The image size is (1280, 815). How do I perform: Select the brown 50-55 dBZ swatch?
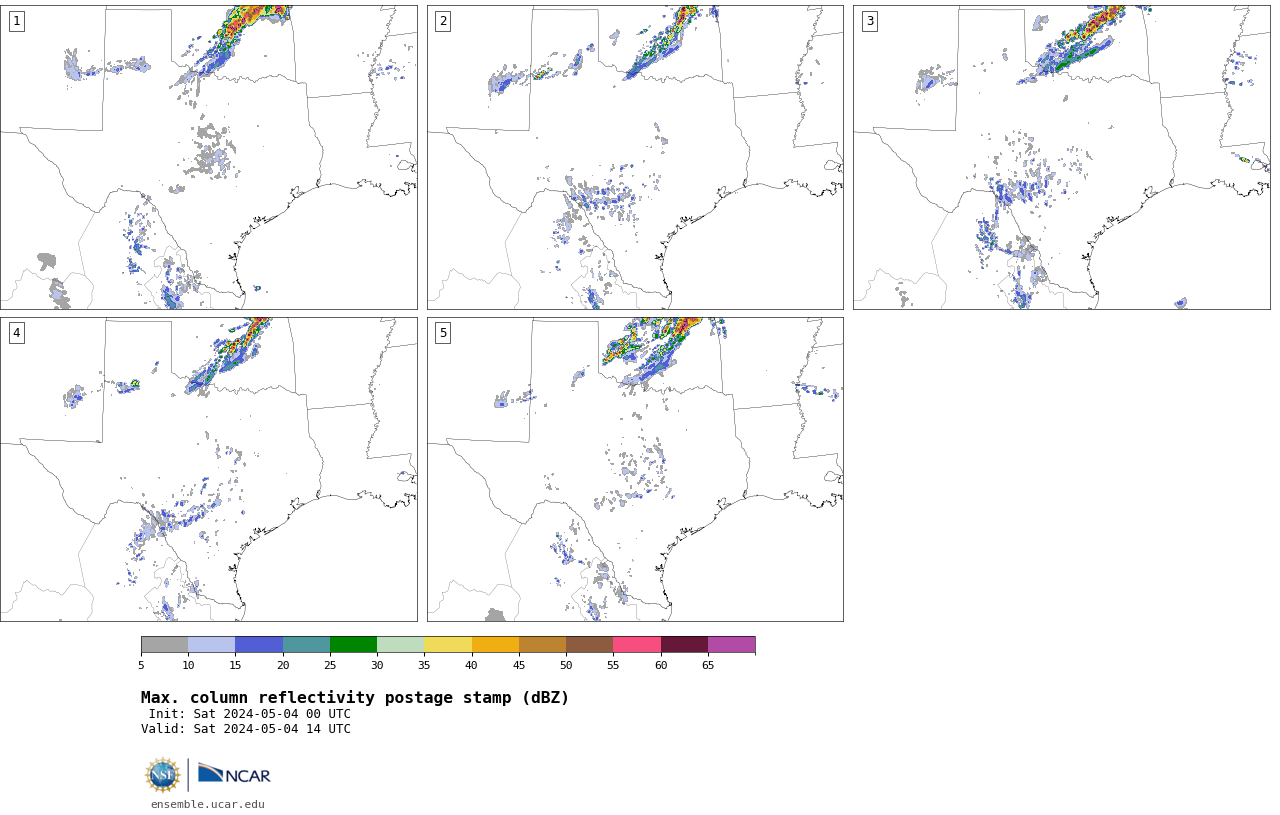589,644
